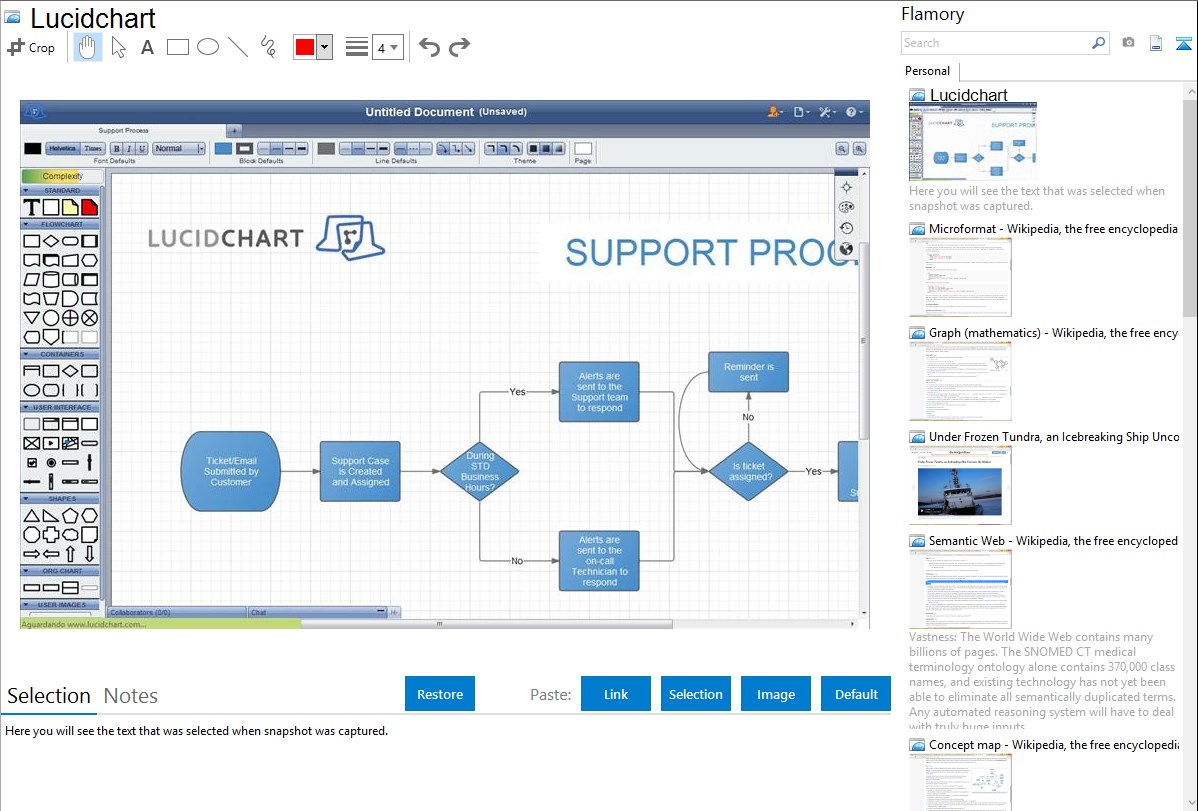Select the Crop tool

click(31, 47)
